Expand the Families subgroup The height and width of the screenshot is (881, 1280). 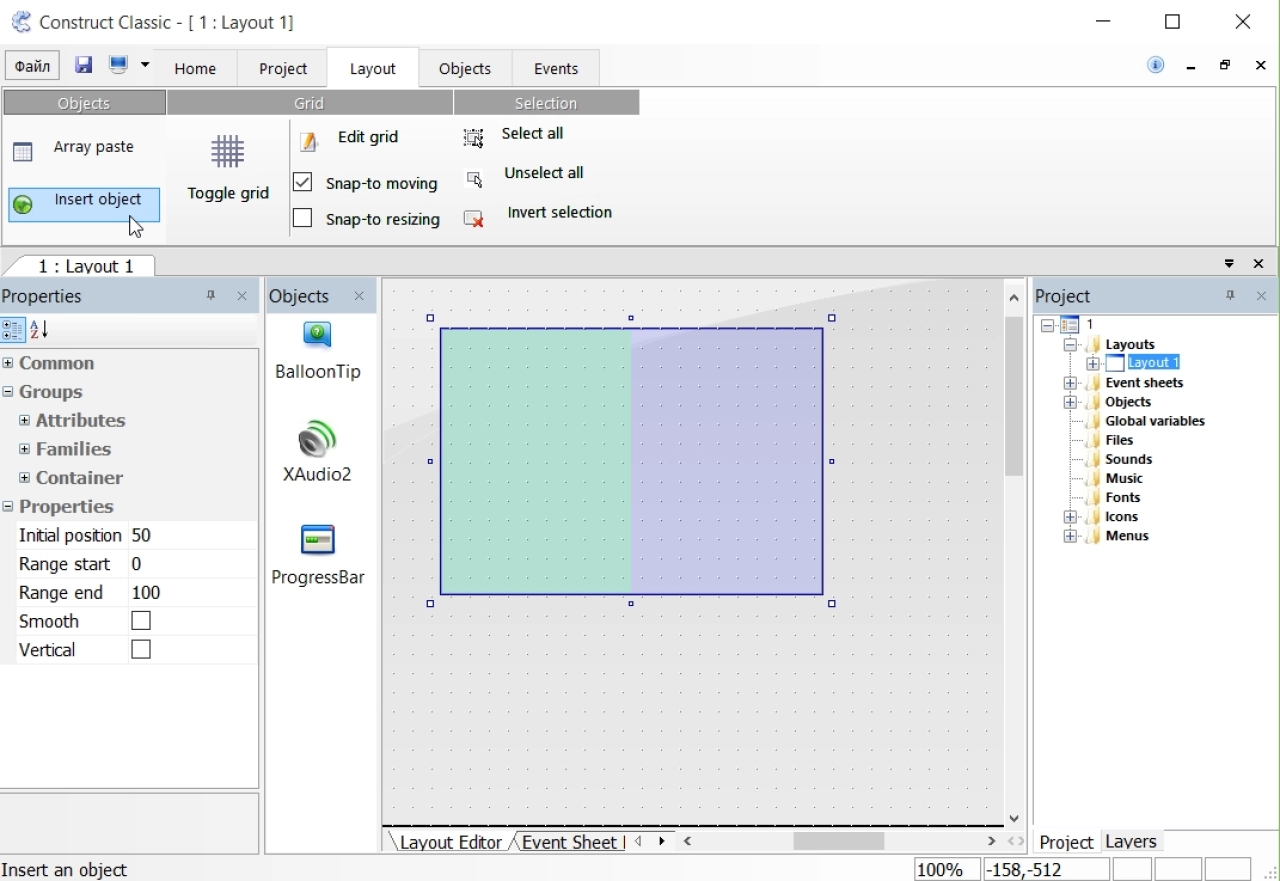24,449
